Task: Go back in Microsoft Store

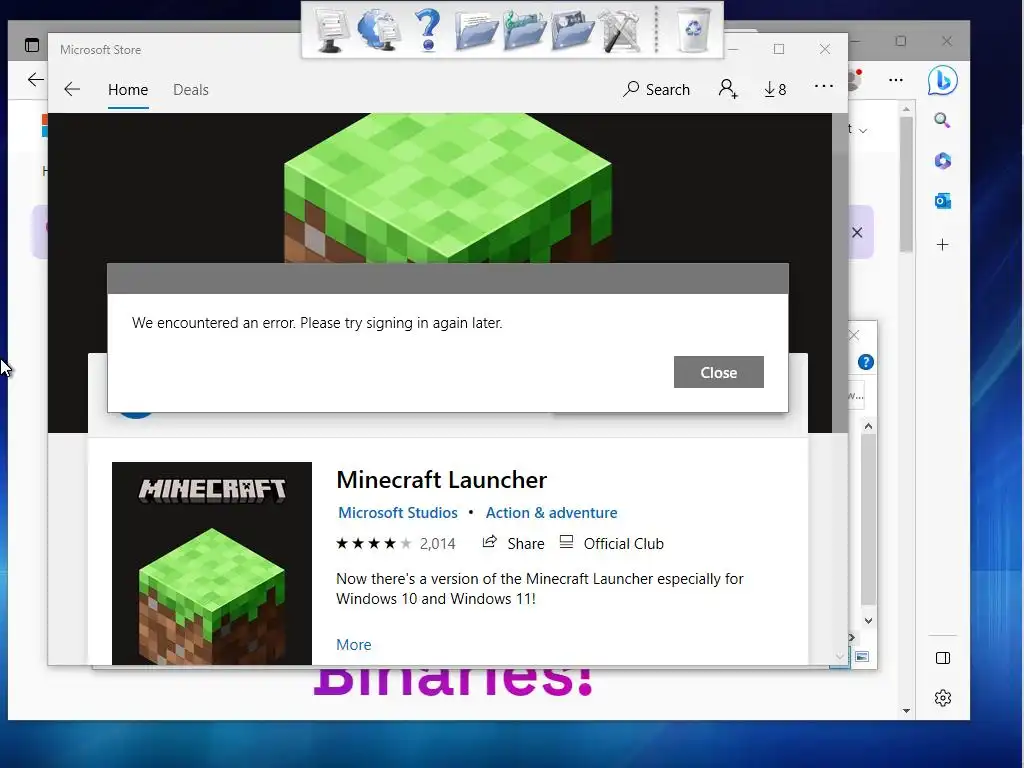Action: pos(72,89)
